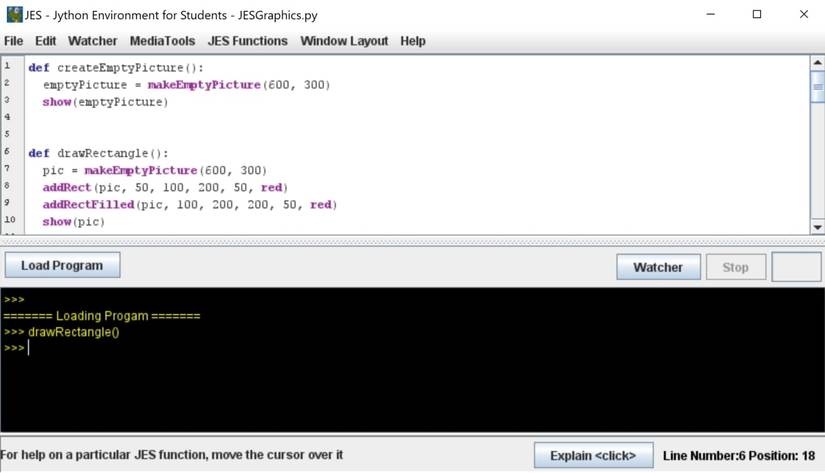Click 'show(pic)' on line 10
The image size is (825, 473).
pyautogui.click(x=74, y=222)
